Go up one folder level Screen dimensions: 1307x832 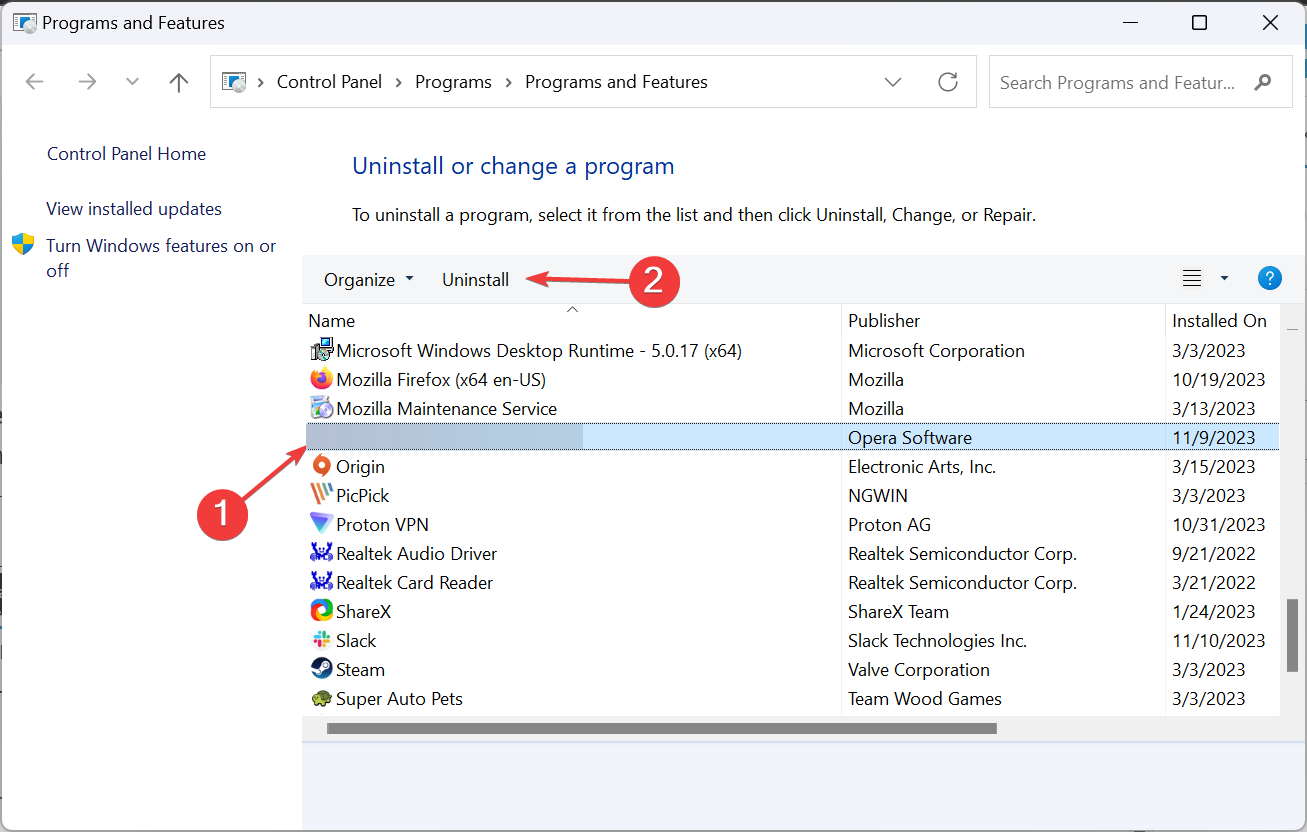pos(179,82)
